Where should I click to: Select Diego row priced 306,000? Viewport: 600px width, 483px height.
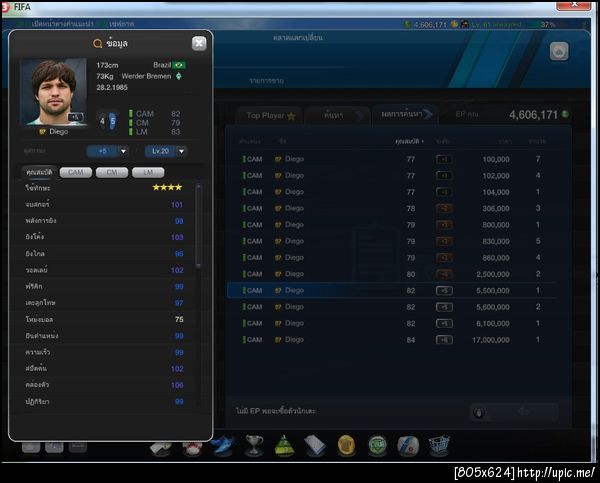point(391,208)
